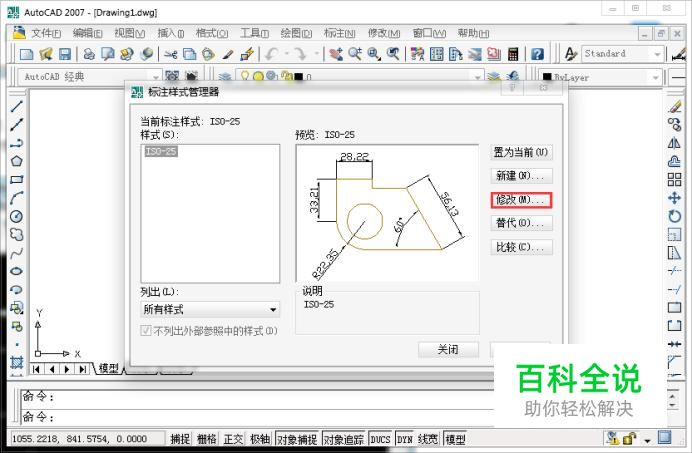Click the Open file icon

(x=46, y=54)
